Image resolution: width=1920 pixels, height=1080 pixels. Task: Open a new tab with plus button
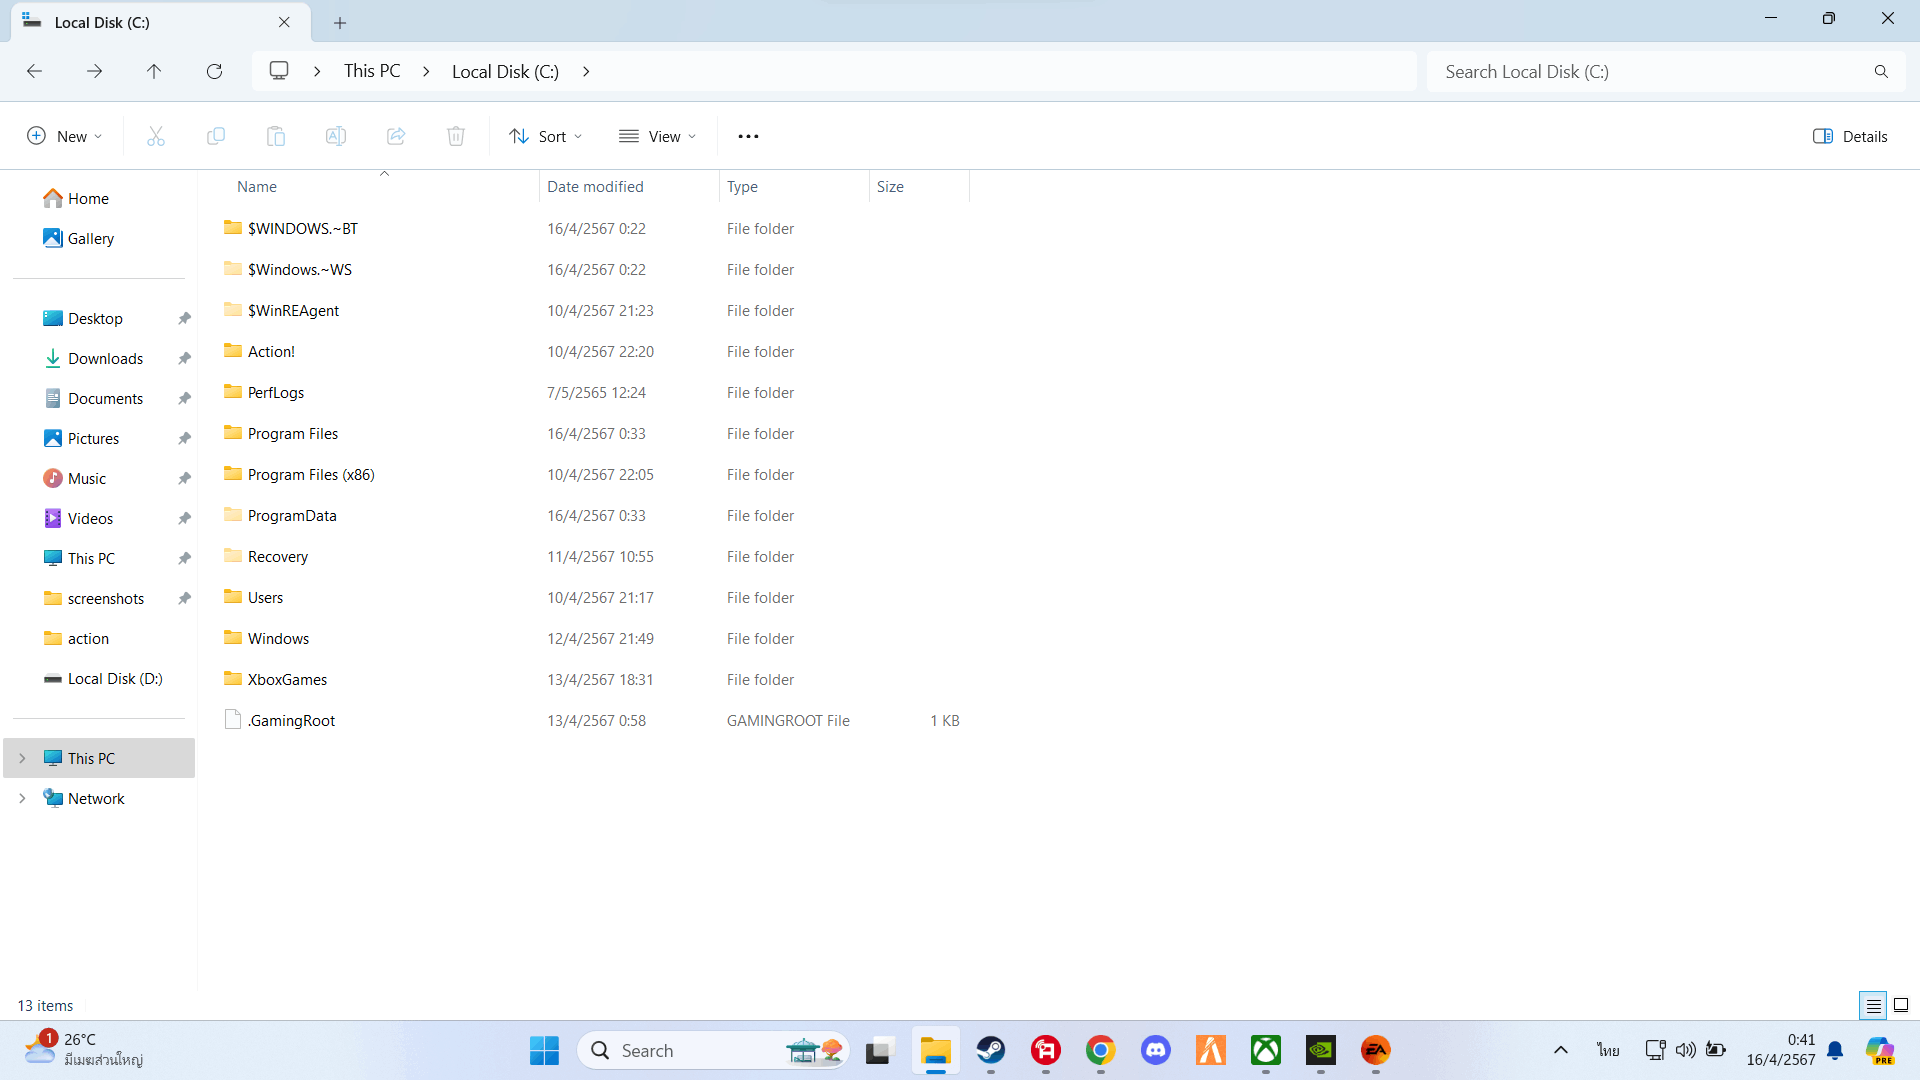point(340,22)
